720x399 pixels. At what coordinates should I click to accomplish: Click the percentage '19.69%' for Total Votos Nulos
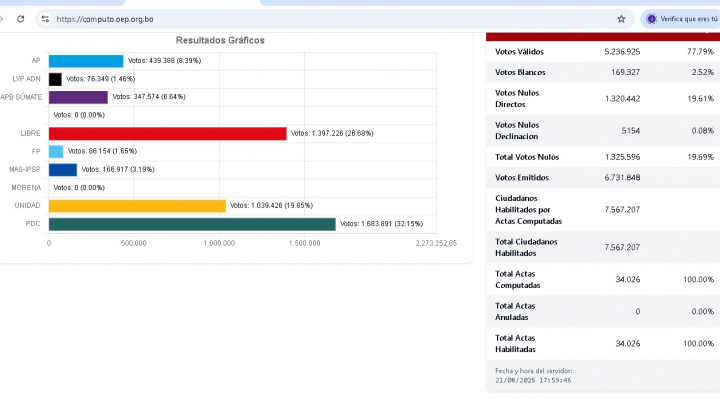point(700,157)
